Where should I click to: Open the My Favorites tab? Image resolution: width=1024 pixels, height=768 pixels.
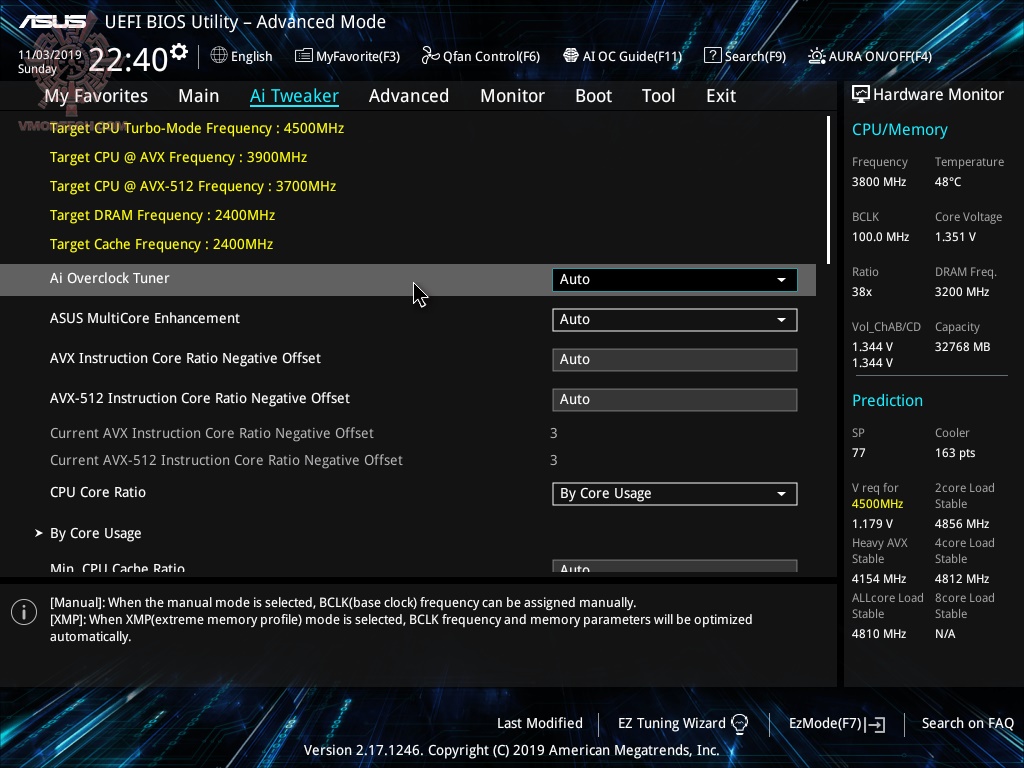[96, 96]
